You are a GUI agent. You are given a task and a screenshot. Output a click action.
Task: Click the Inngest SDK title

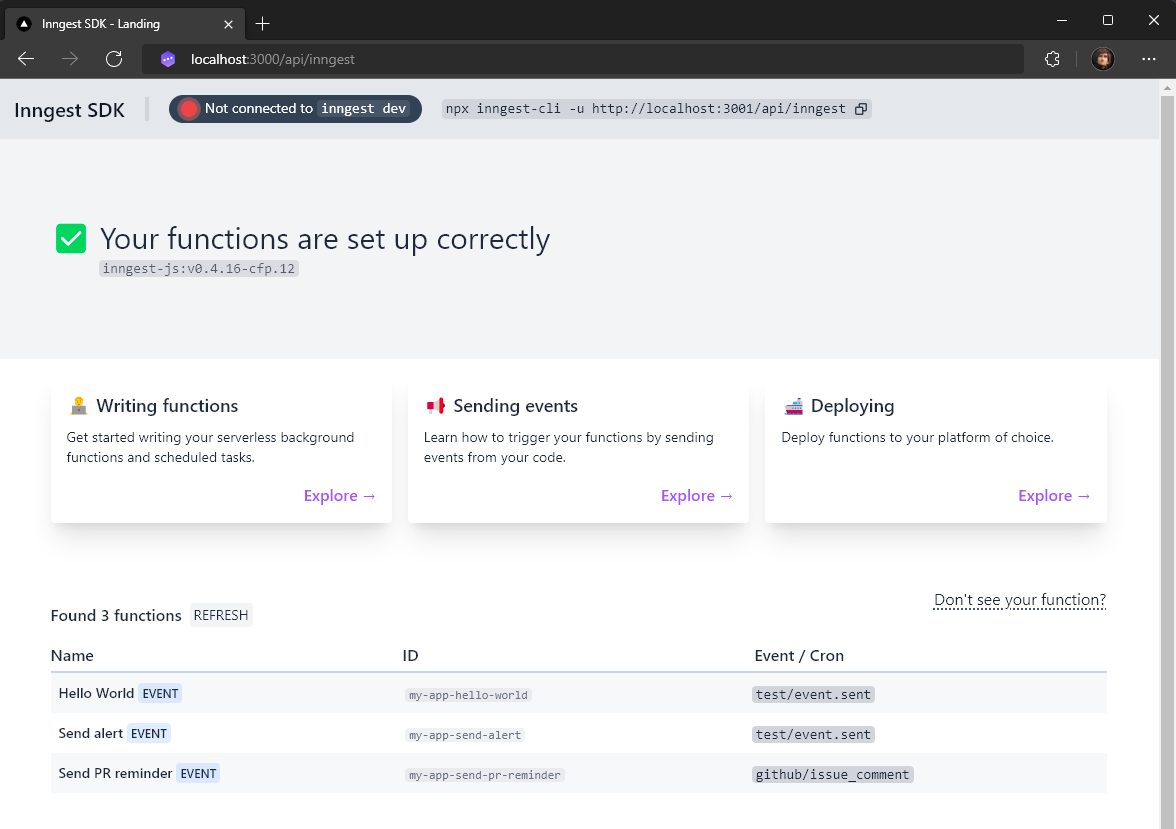tap(70, 110)
